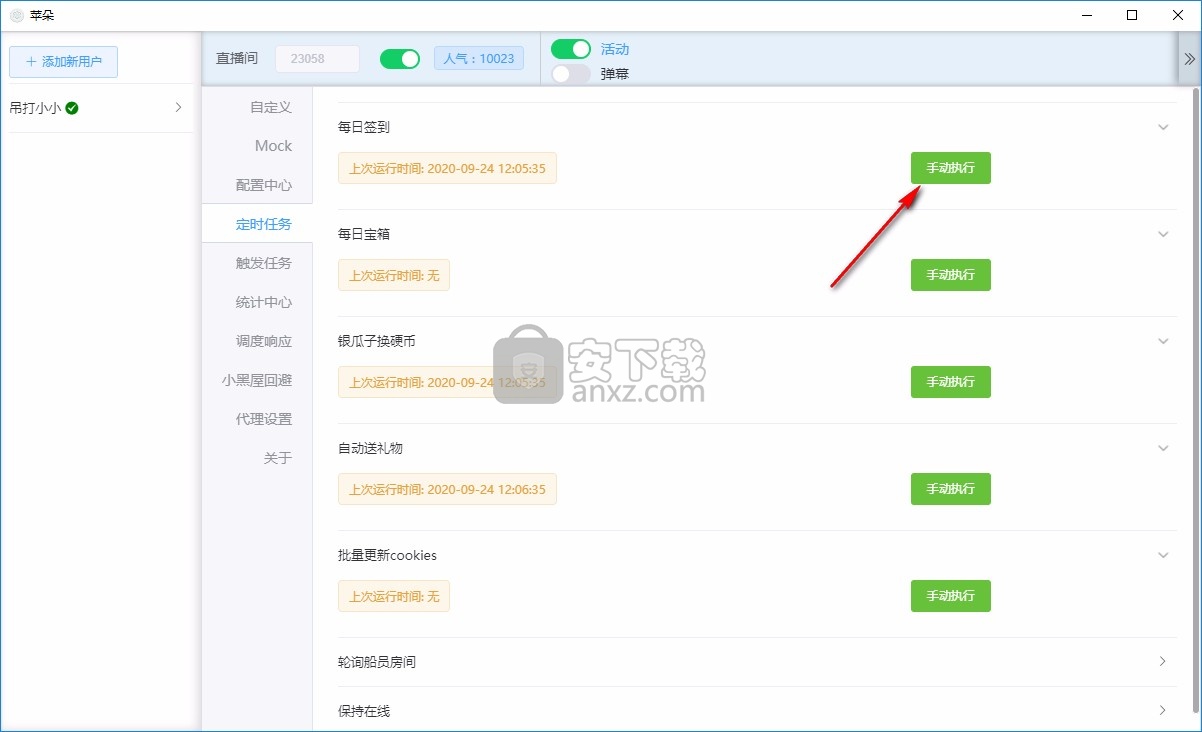This screenshot has width=1202, height=732.
Task: Click the 直播间 label
Action: pos(237,59)
